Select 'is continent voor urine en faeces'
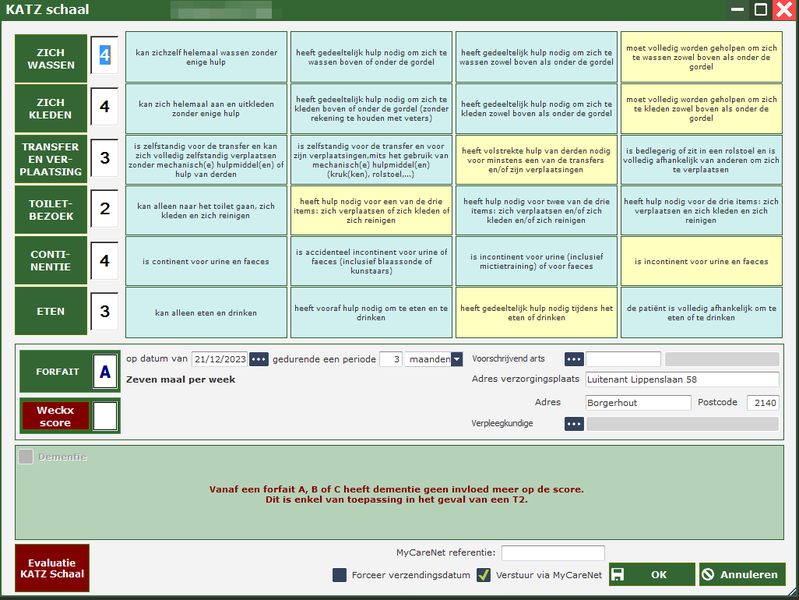The image size is (799, 600). 206,261
